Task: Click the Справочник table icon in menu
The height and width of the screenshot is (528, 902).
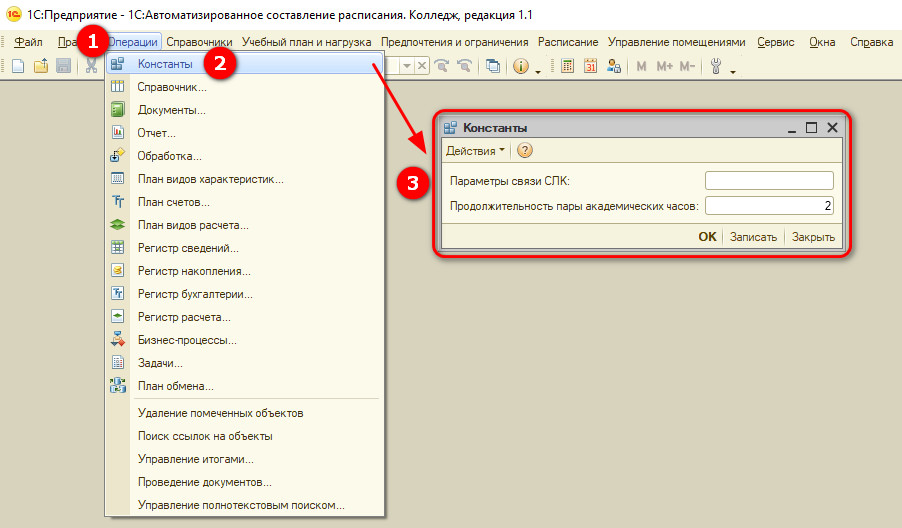Action: (117, 87)
